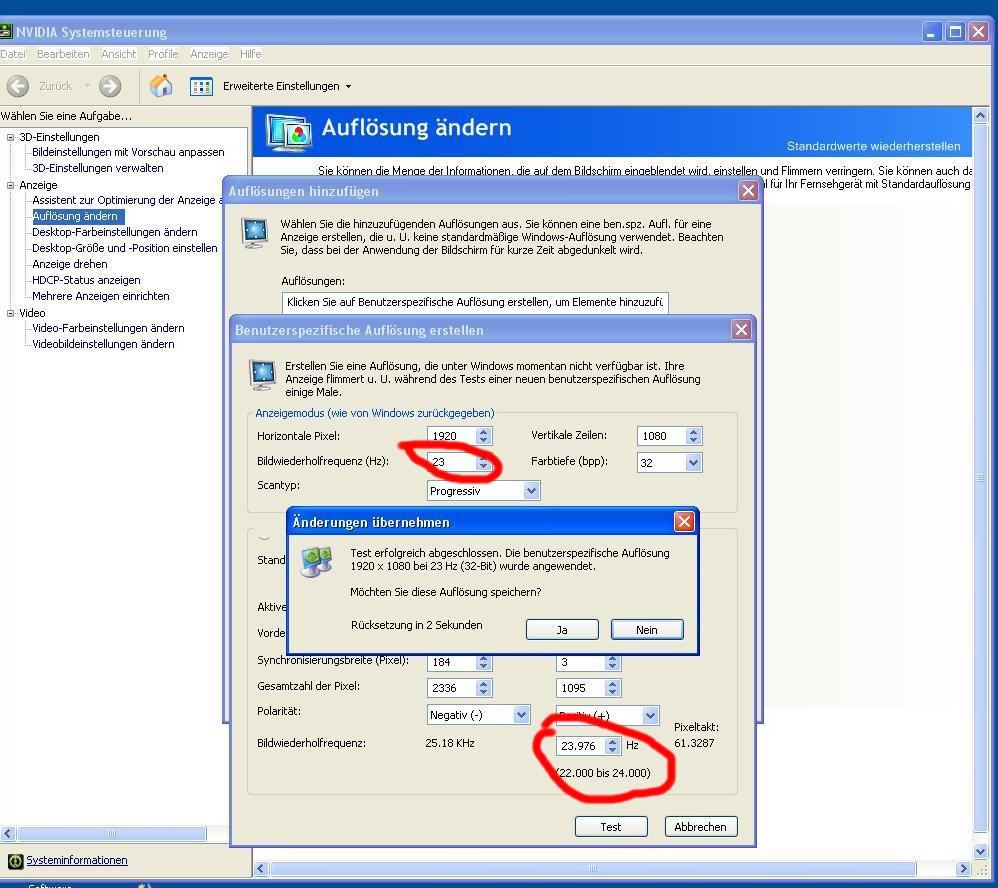Open the Home house icon
Screen dimensions: 998x888
click(161, 85)
